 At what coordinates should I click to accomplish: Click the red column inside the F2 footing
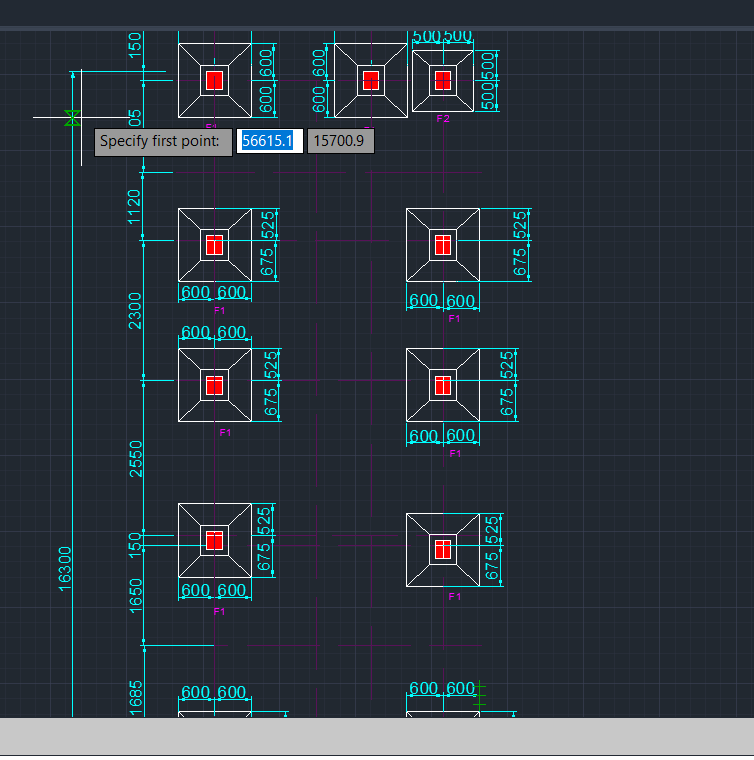click(x=443, y=80)
